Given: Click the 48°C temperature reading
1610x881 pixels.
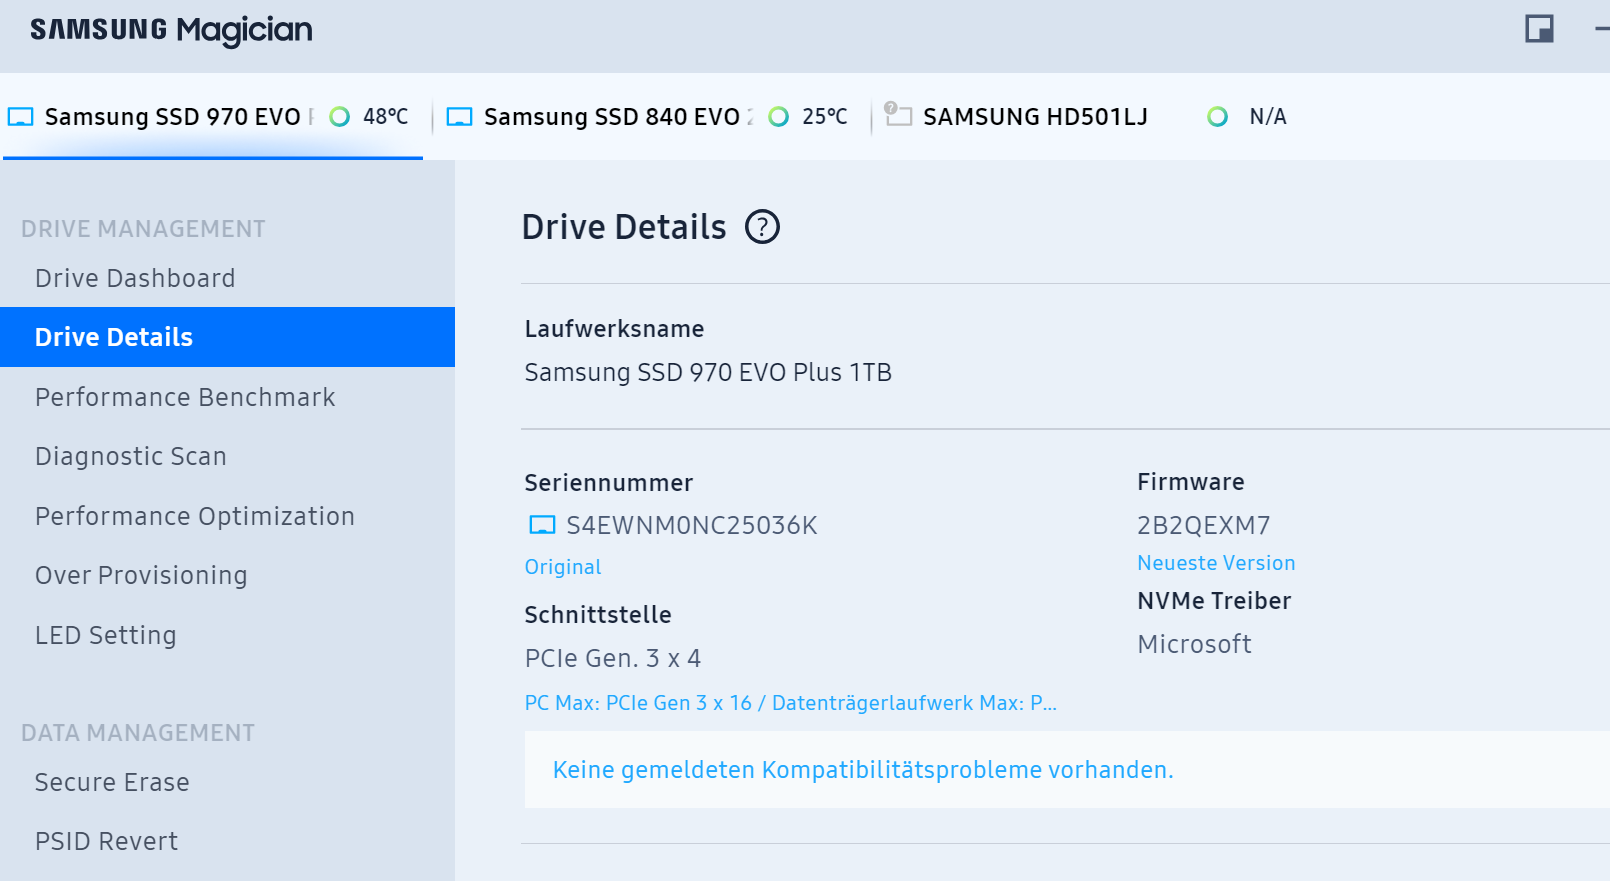Looking at the screenshot, I should [x=386, y=117].
